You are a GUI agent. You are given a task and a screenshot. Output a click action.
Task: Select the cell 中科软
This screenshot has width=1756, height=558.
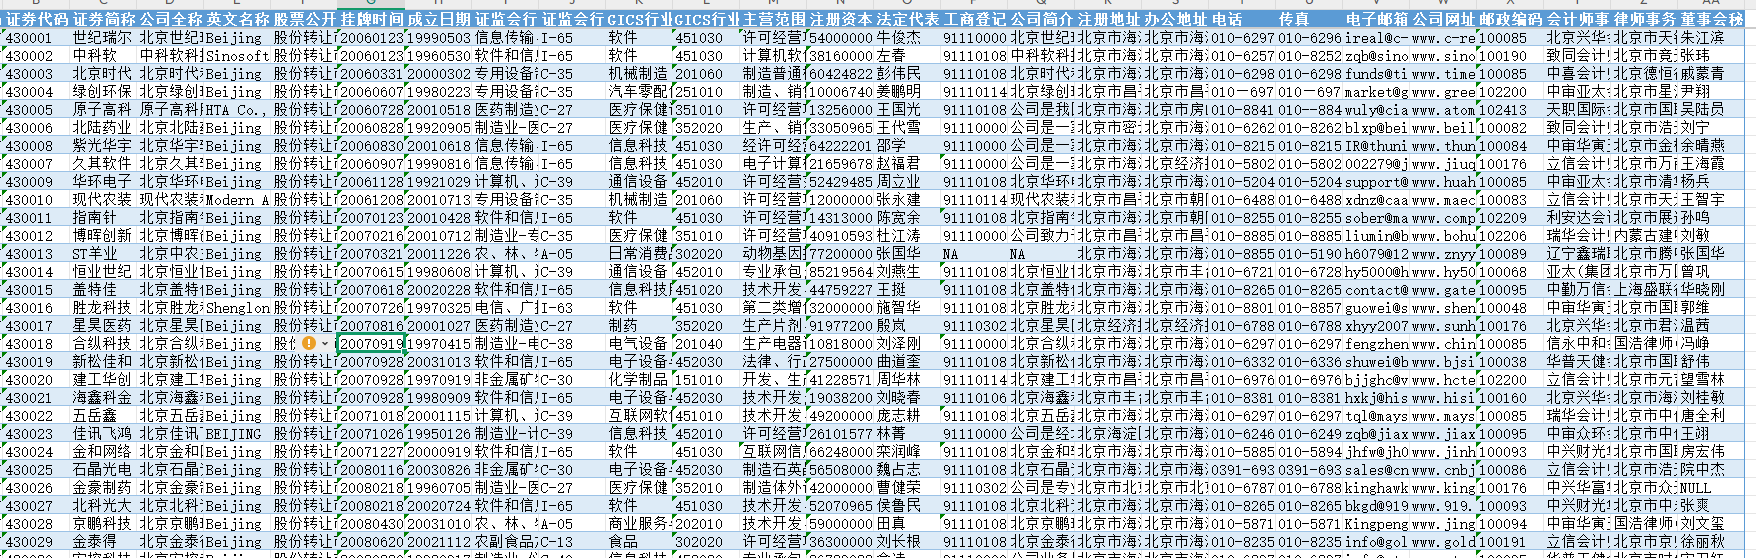[104, 55]
